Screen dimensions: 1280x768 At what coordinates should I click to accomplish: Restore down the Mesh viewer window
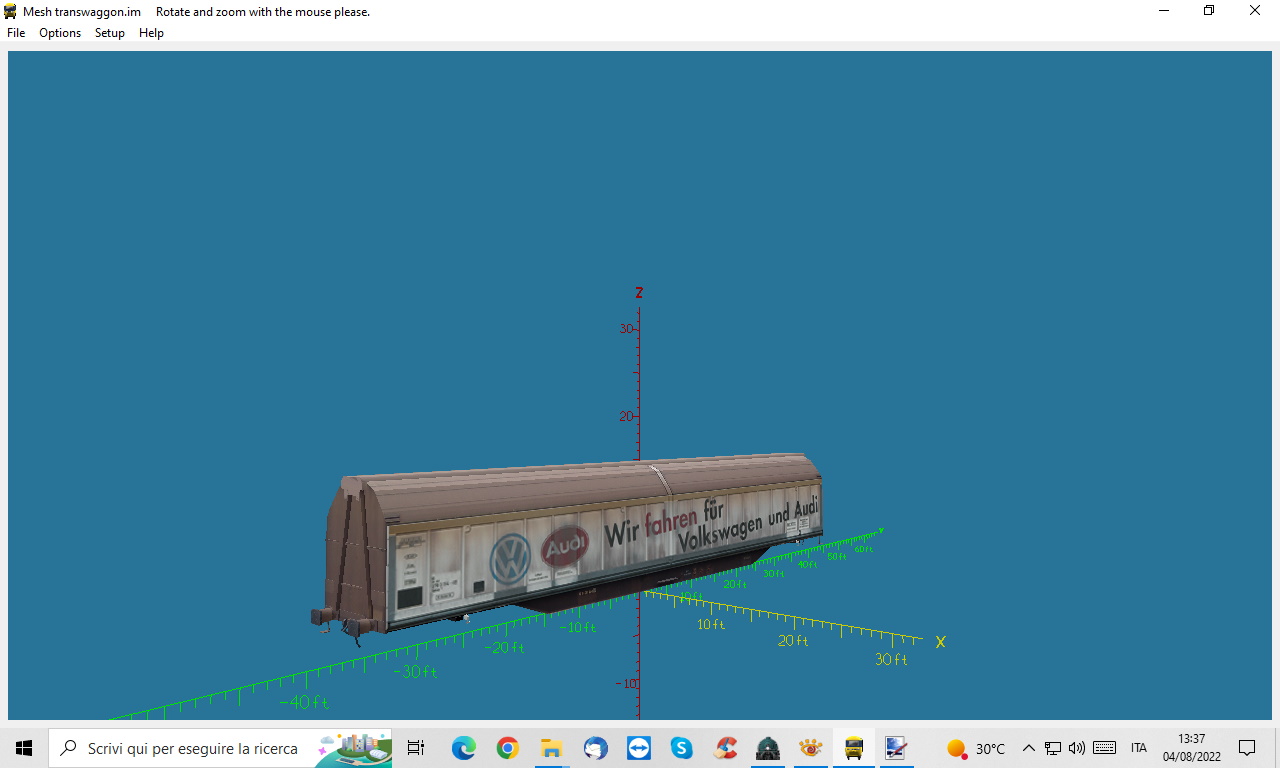pyautogui.click(x=1209, y=11)
